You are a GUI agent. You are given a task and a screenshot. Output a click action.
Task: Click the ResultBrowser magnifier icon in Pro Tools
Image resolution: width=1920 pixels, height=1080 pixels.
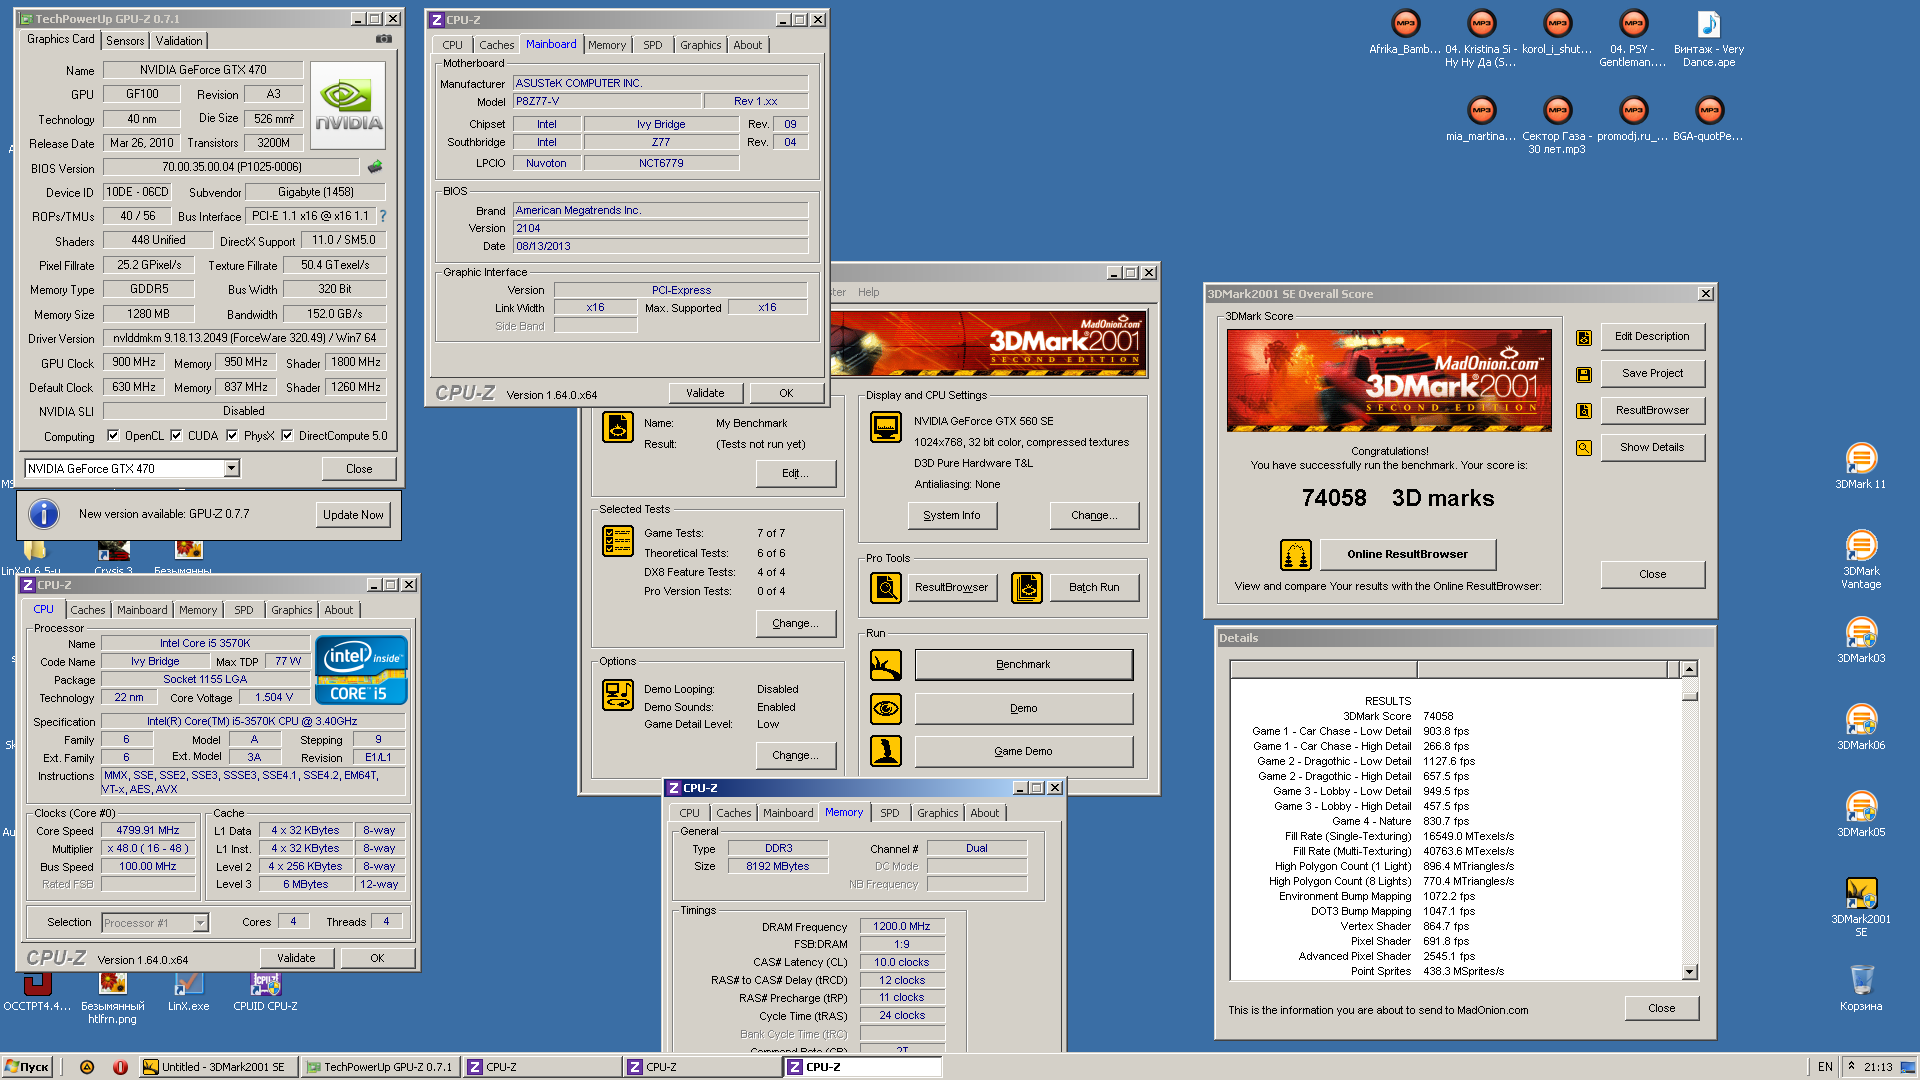pos(885,587)
